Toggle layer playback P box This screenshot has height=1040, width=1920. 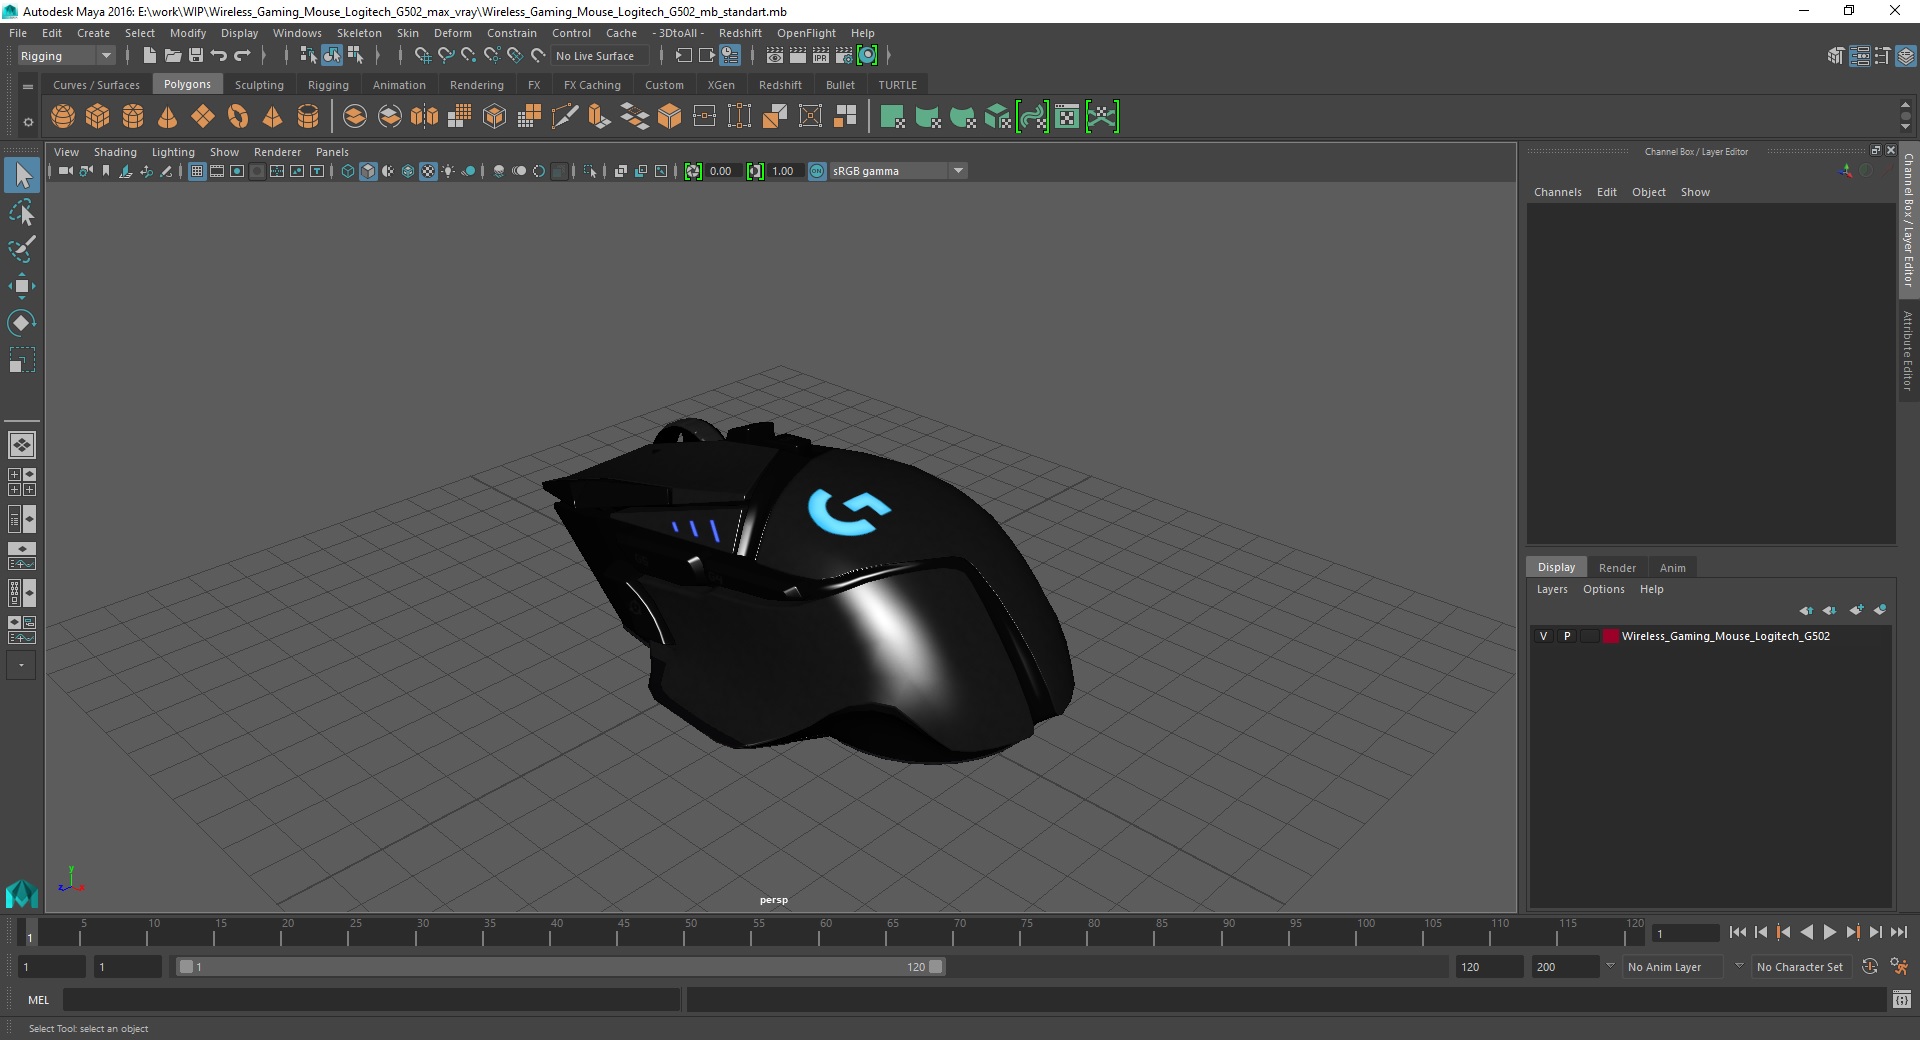1567,636
